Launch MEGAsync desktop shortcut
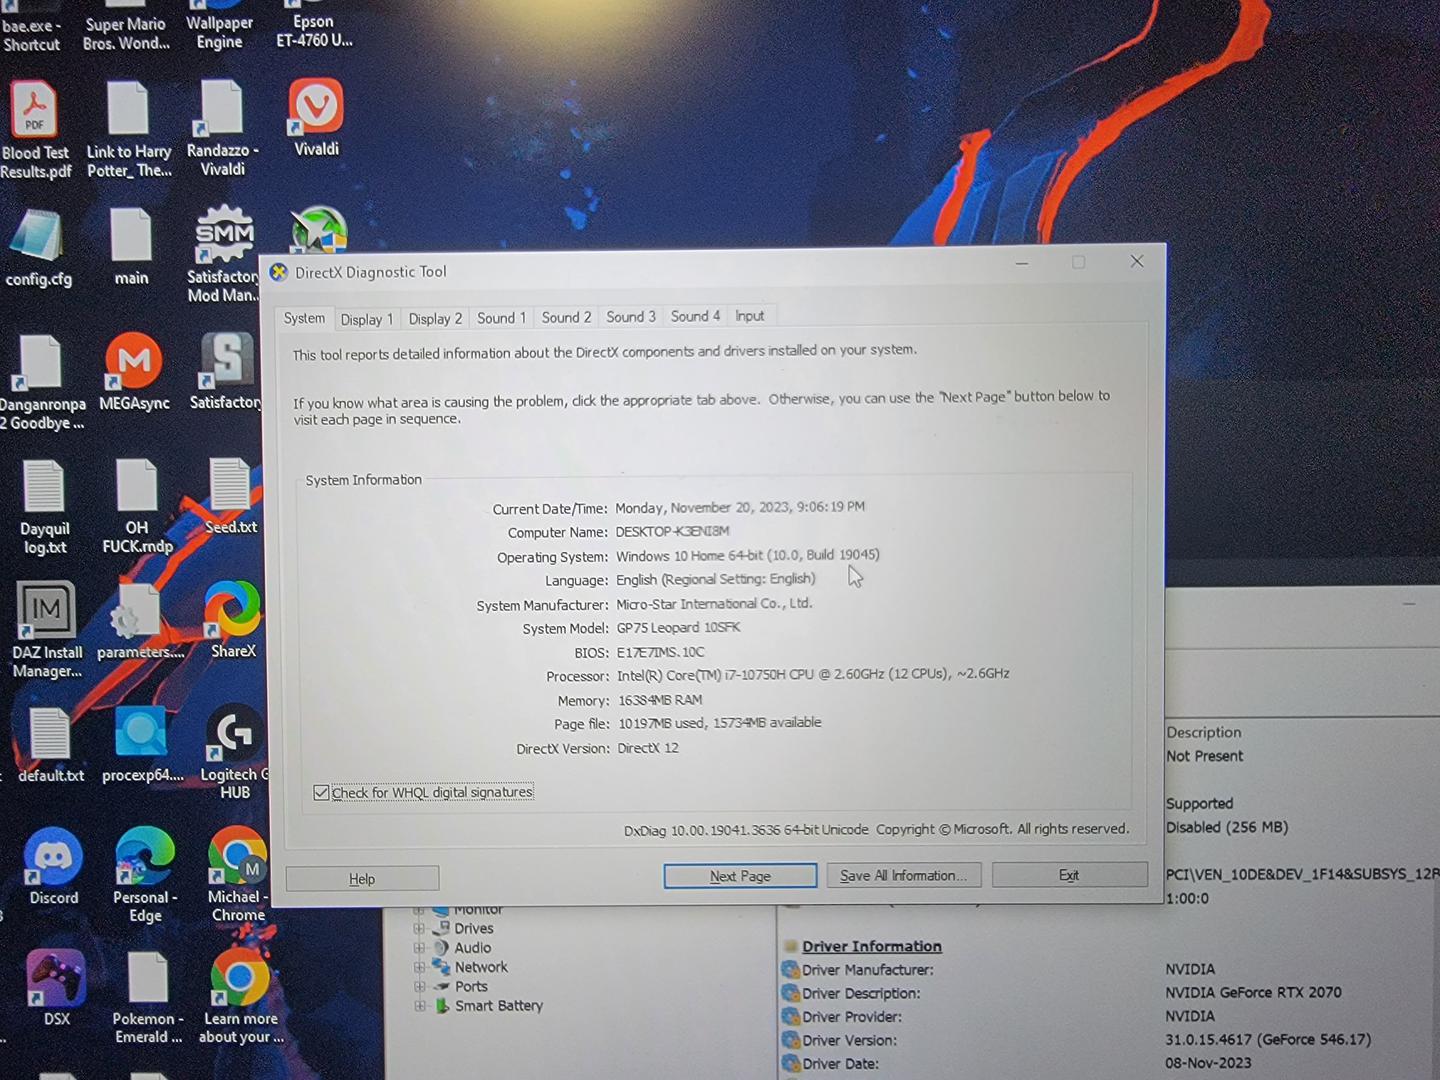This screenshot has width=1440, height=1080. point(134,361)
